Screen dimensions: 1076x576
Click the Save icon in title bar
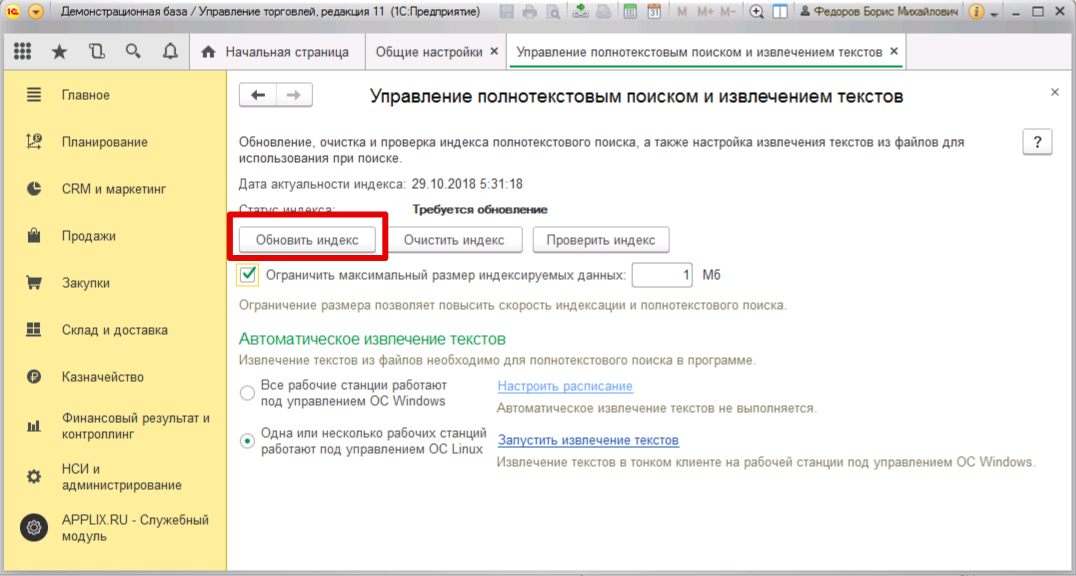507,12
